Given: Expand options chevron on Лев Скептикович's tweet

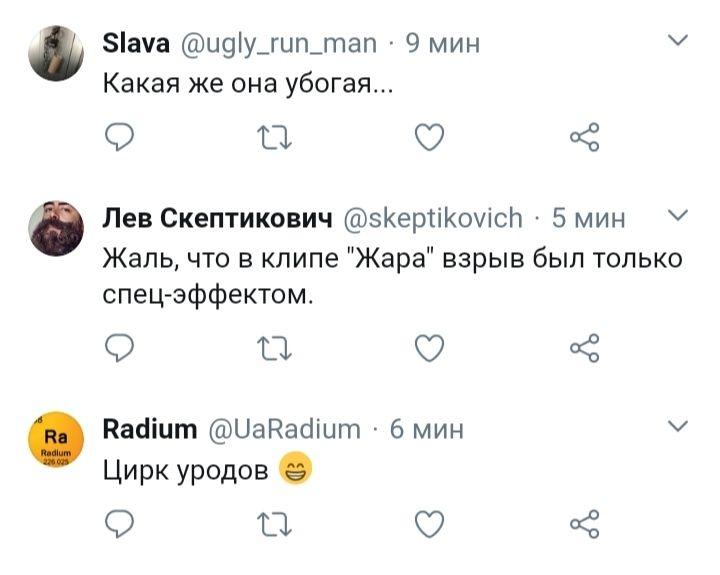Looking at the screenshot, I should pyautogui.click(x=677, y=215).
